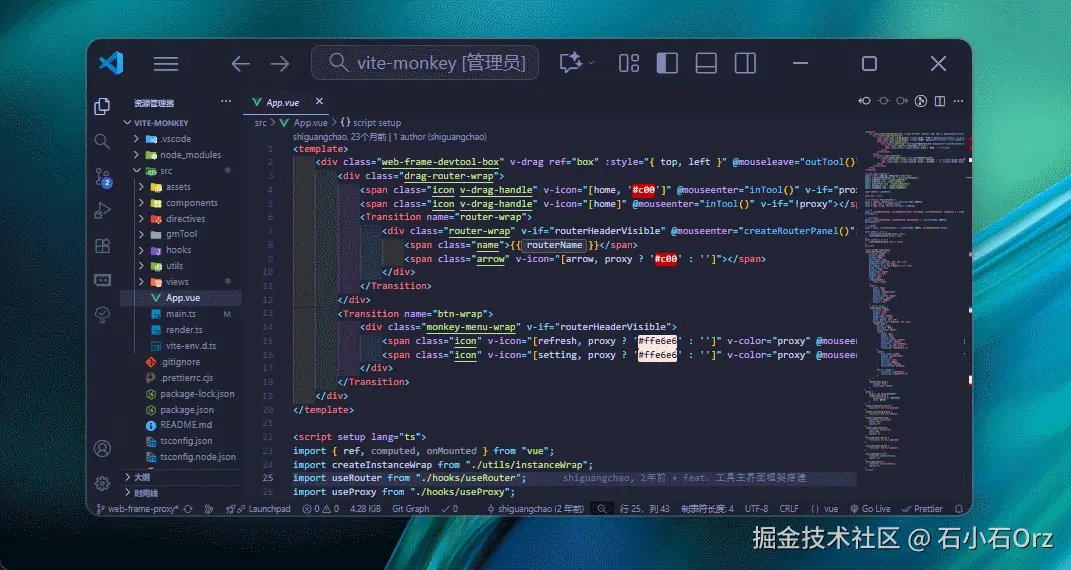Toggle the primary side bar visibility
Viewport: 1071px width, 570px height.
pyautogui.click(x=667, y=63)
